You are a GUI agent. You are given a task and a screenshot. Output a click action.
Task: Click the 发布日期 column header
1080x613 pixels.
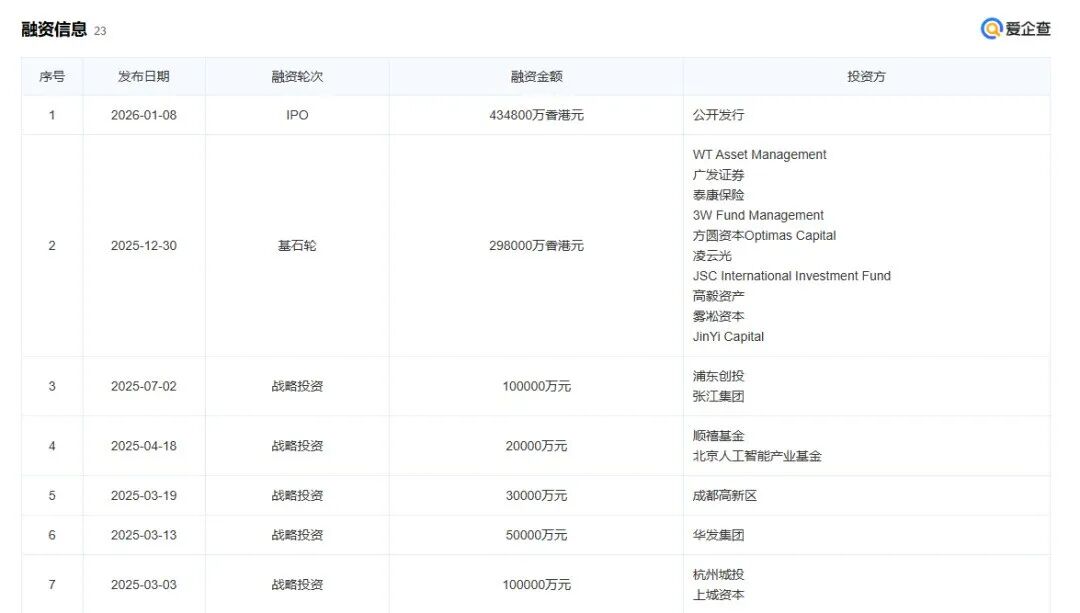(x=143, y=76)
